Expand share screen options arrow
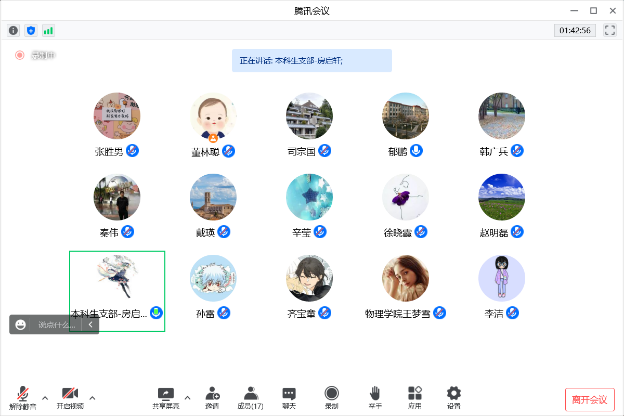The width and height of the screenshot is (624, 416). [x=187, y=396]
